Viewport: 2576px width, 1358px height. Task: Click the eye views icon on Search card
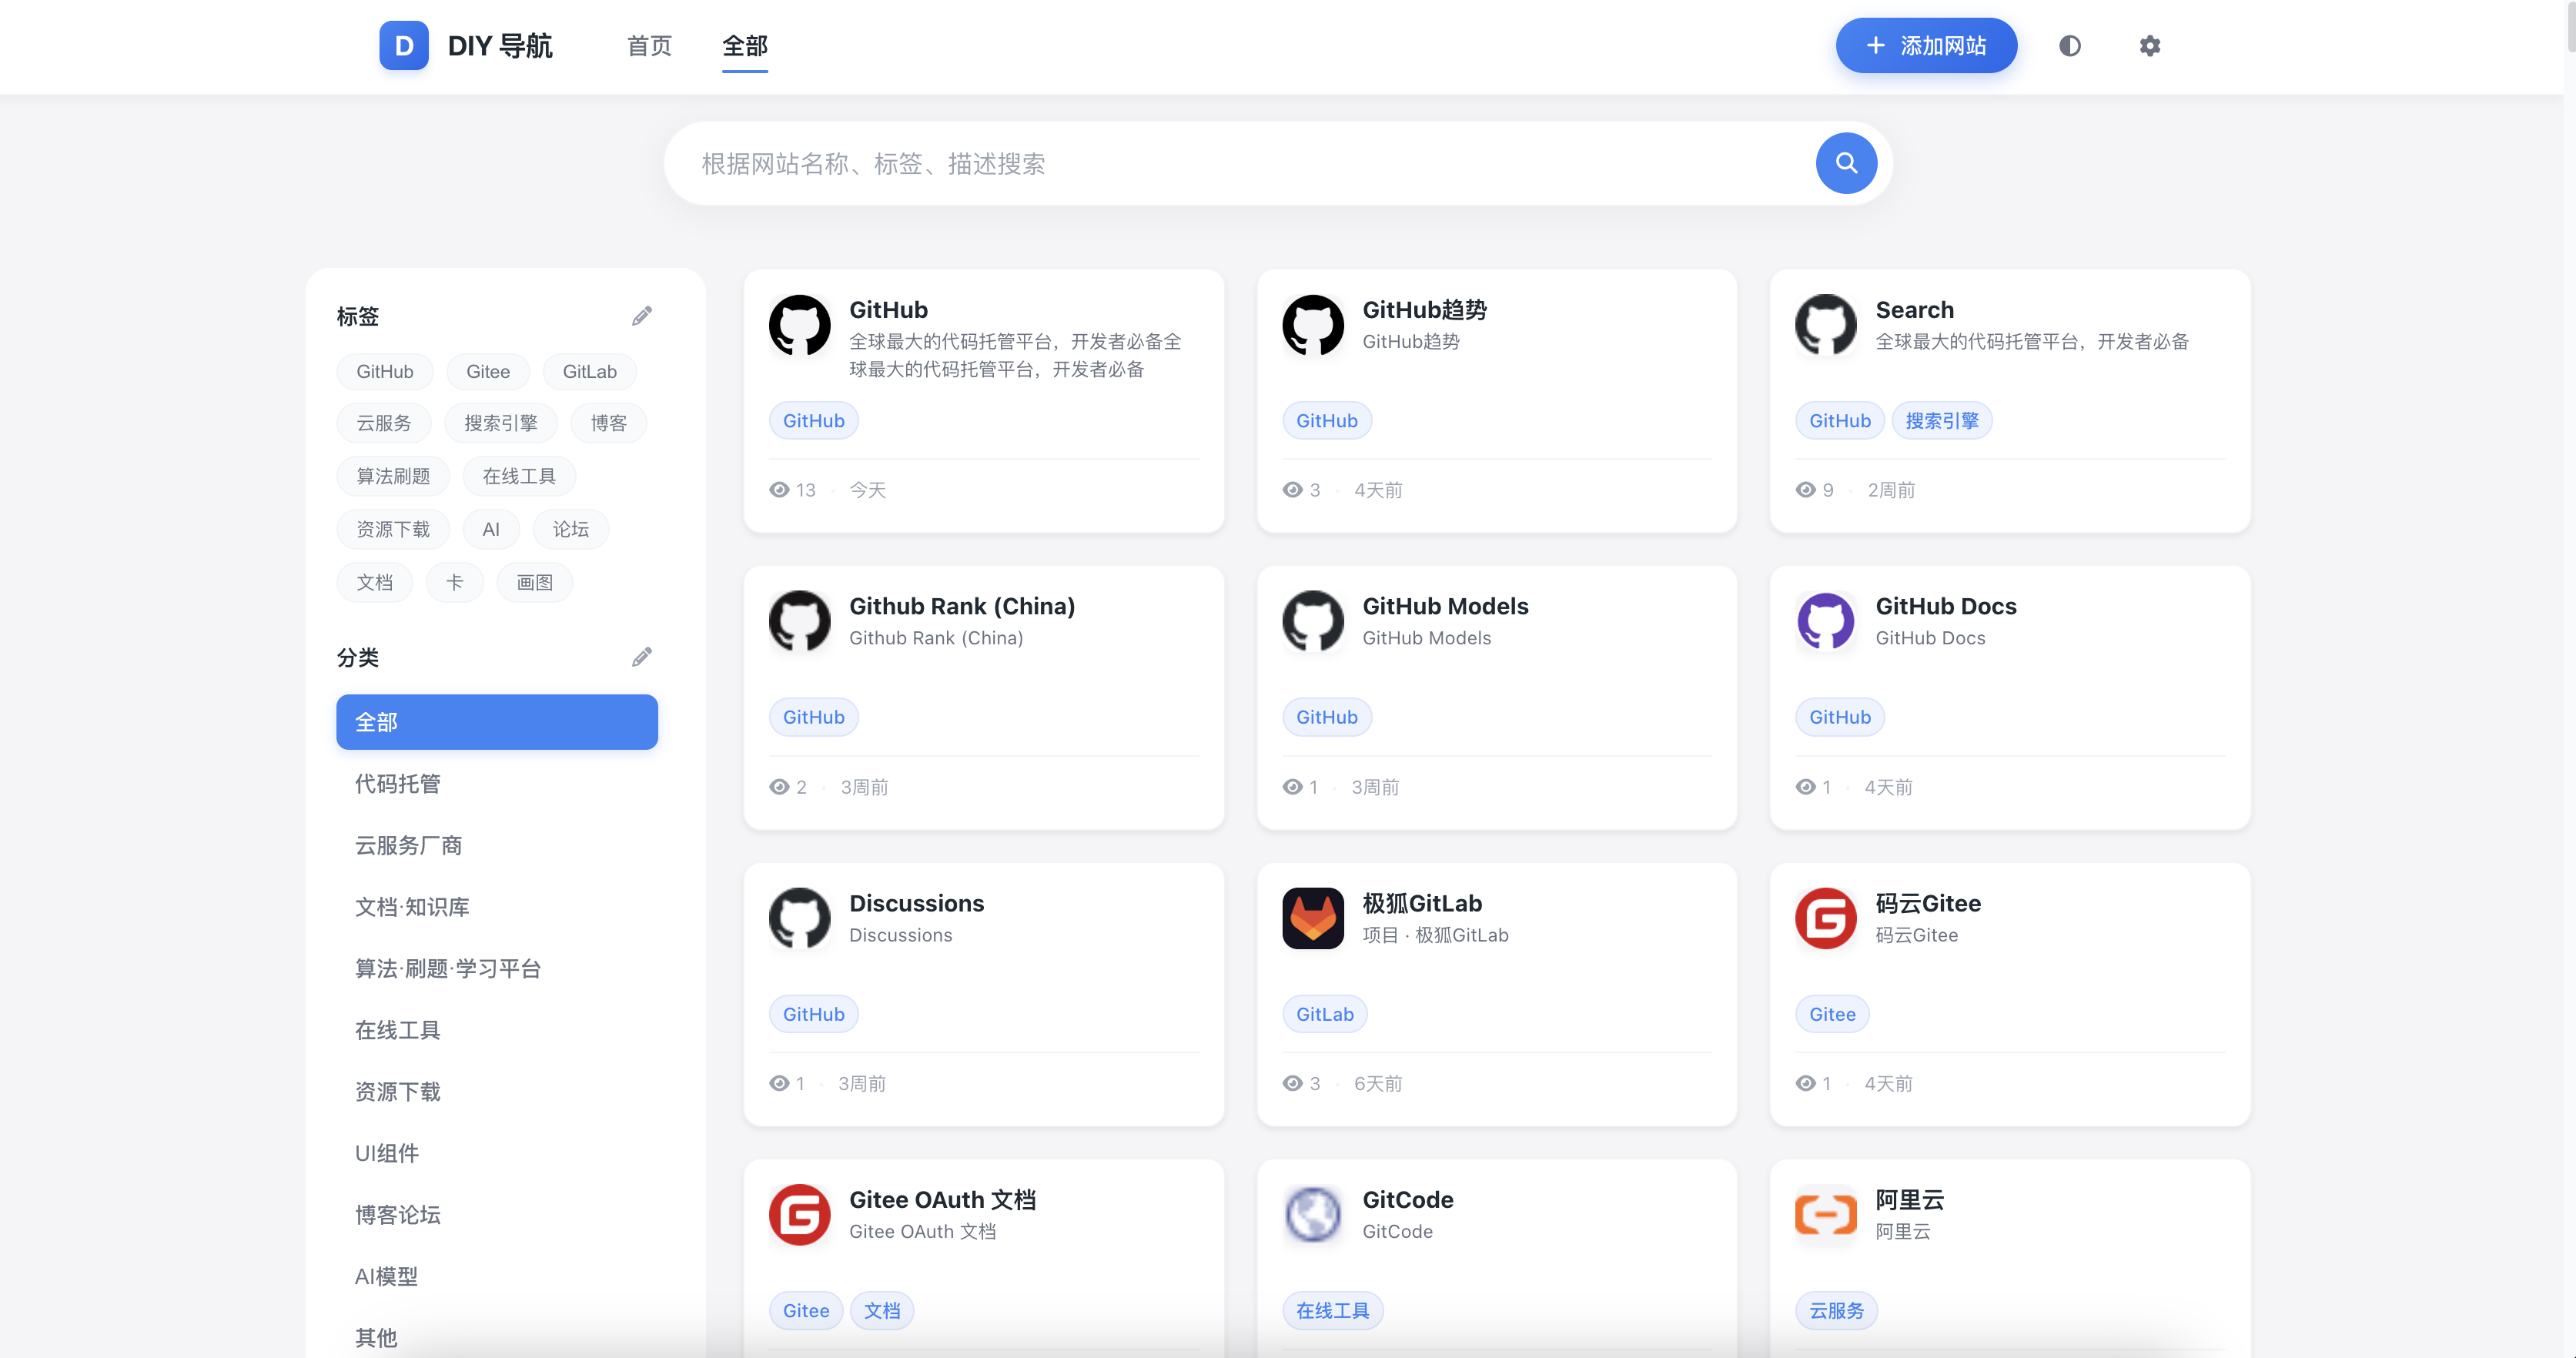point(1805,490)
